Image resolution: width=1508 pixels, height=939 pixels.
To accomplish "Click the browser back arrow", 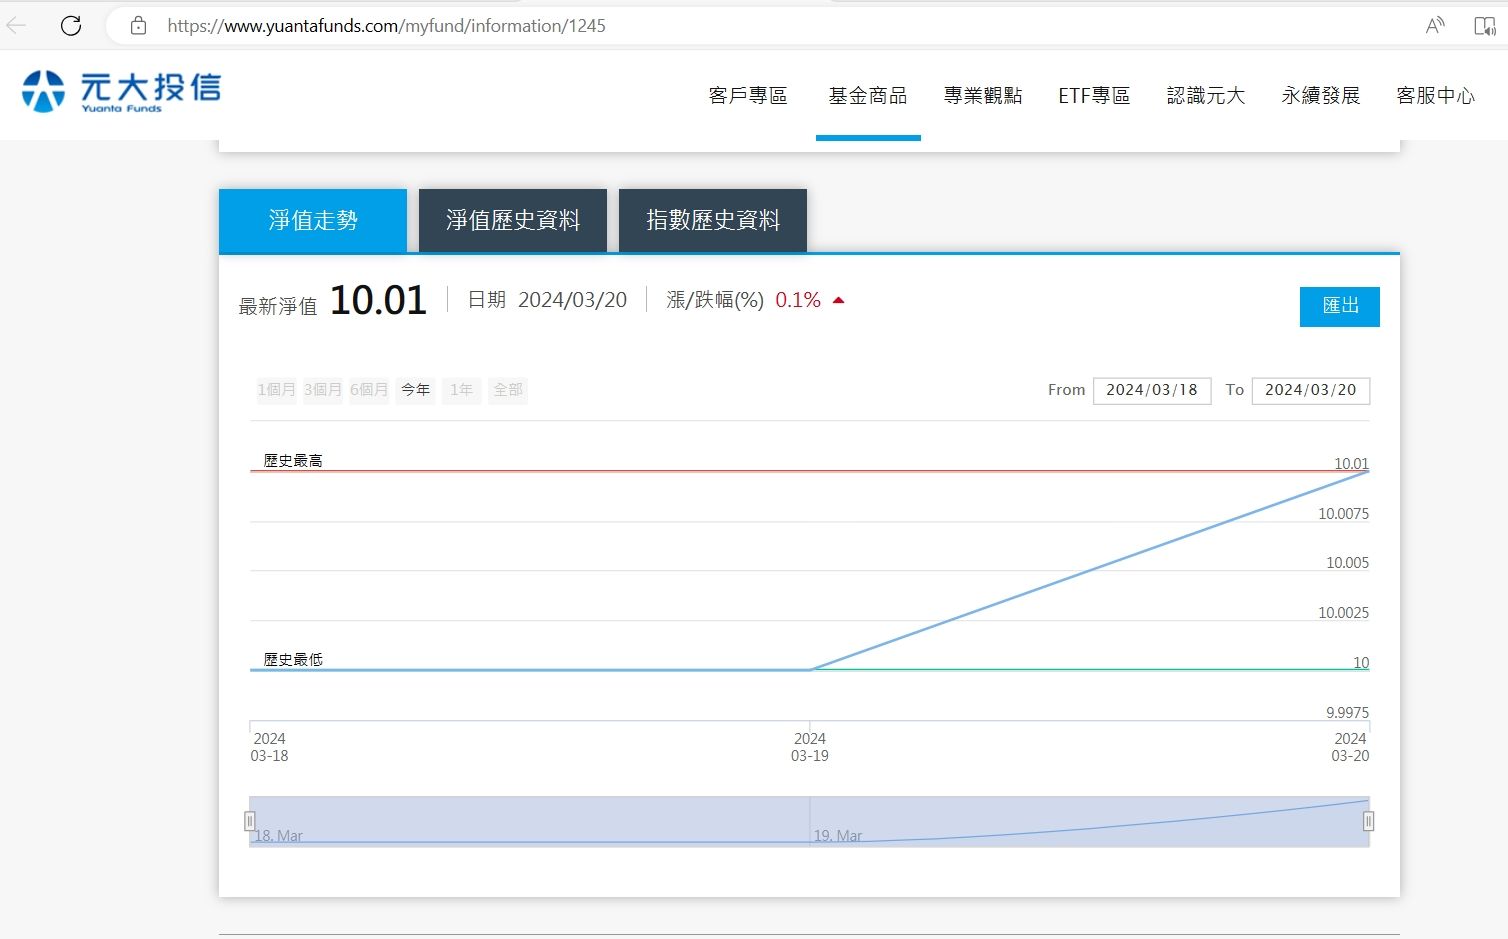I will [x=16, y=25].
